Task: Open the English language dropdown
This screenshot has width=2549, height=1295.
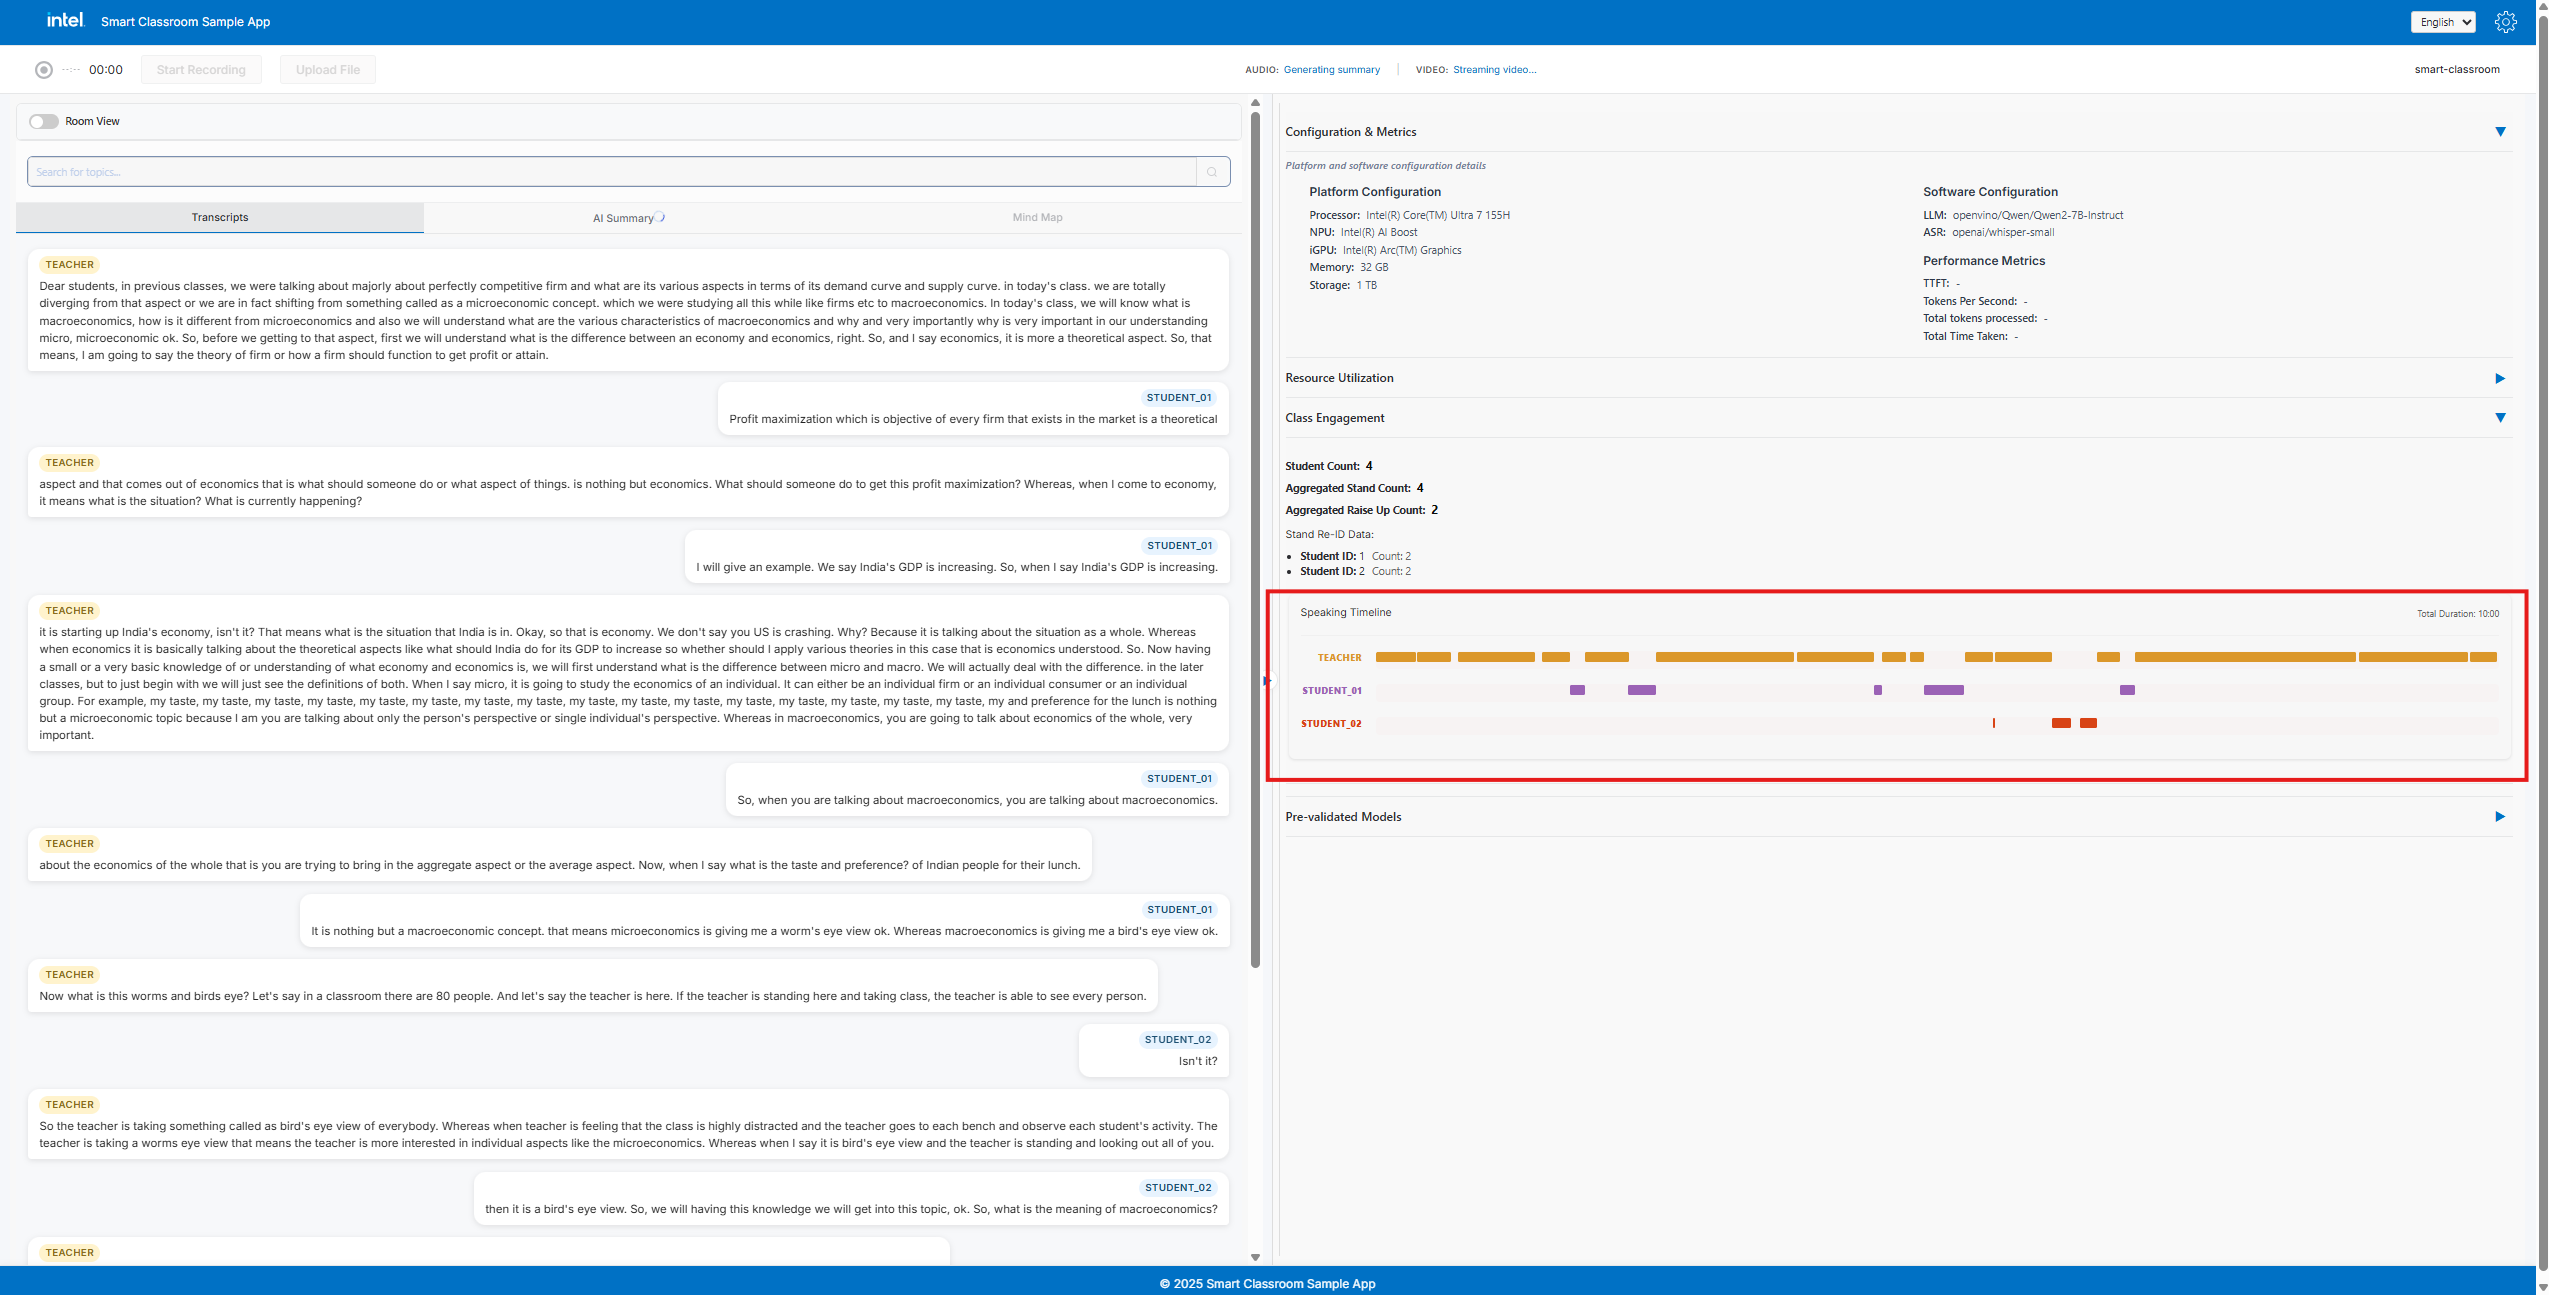Action: pyautogui.click(x=2442, y=21)
